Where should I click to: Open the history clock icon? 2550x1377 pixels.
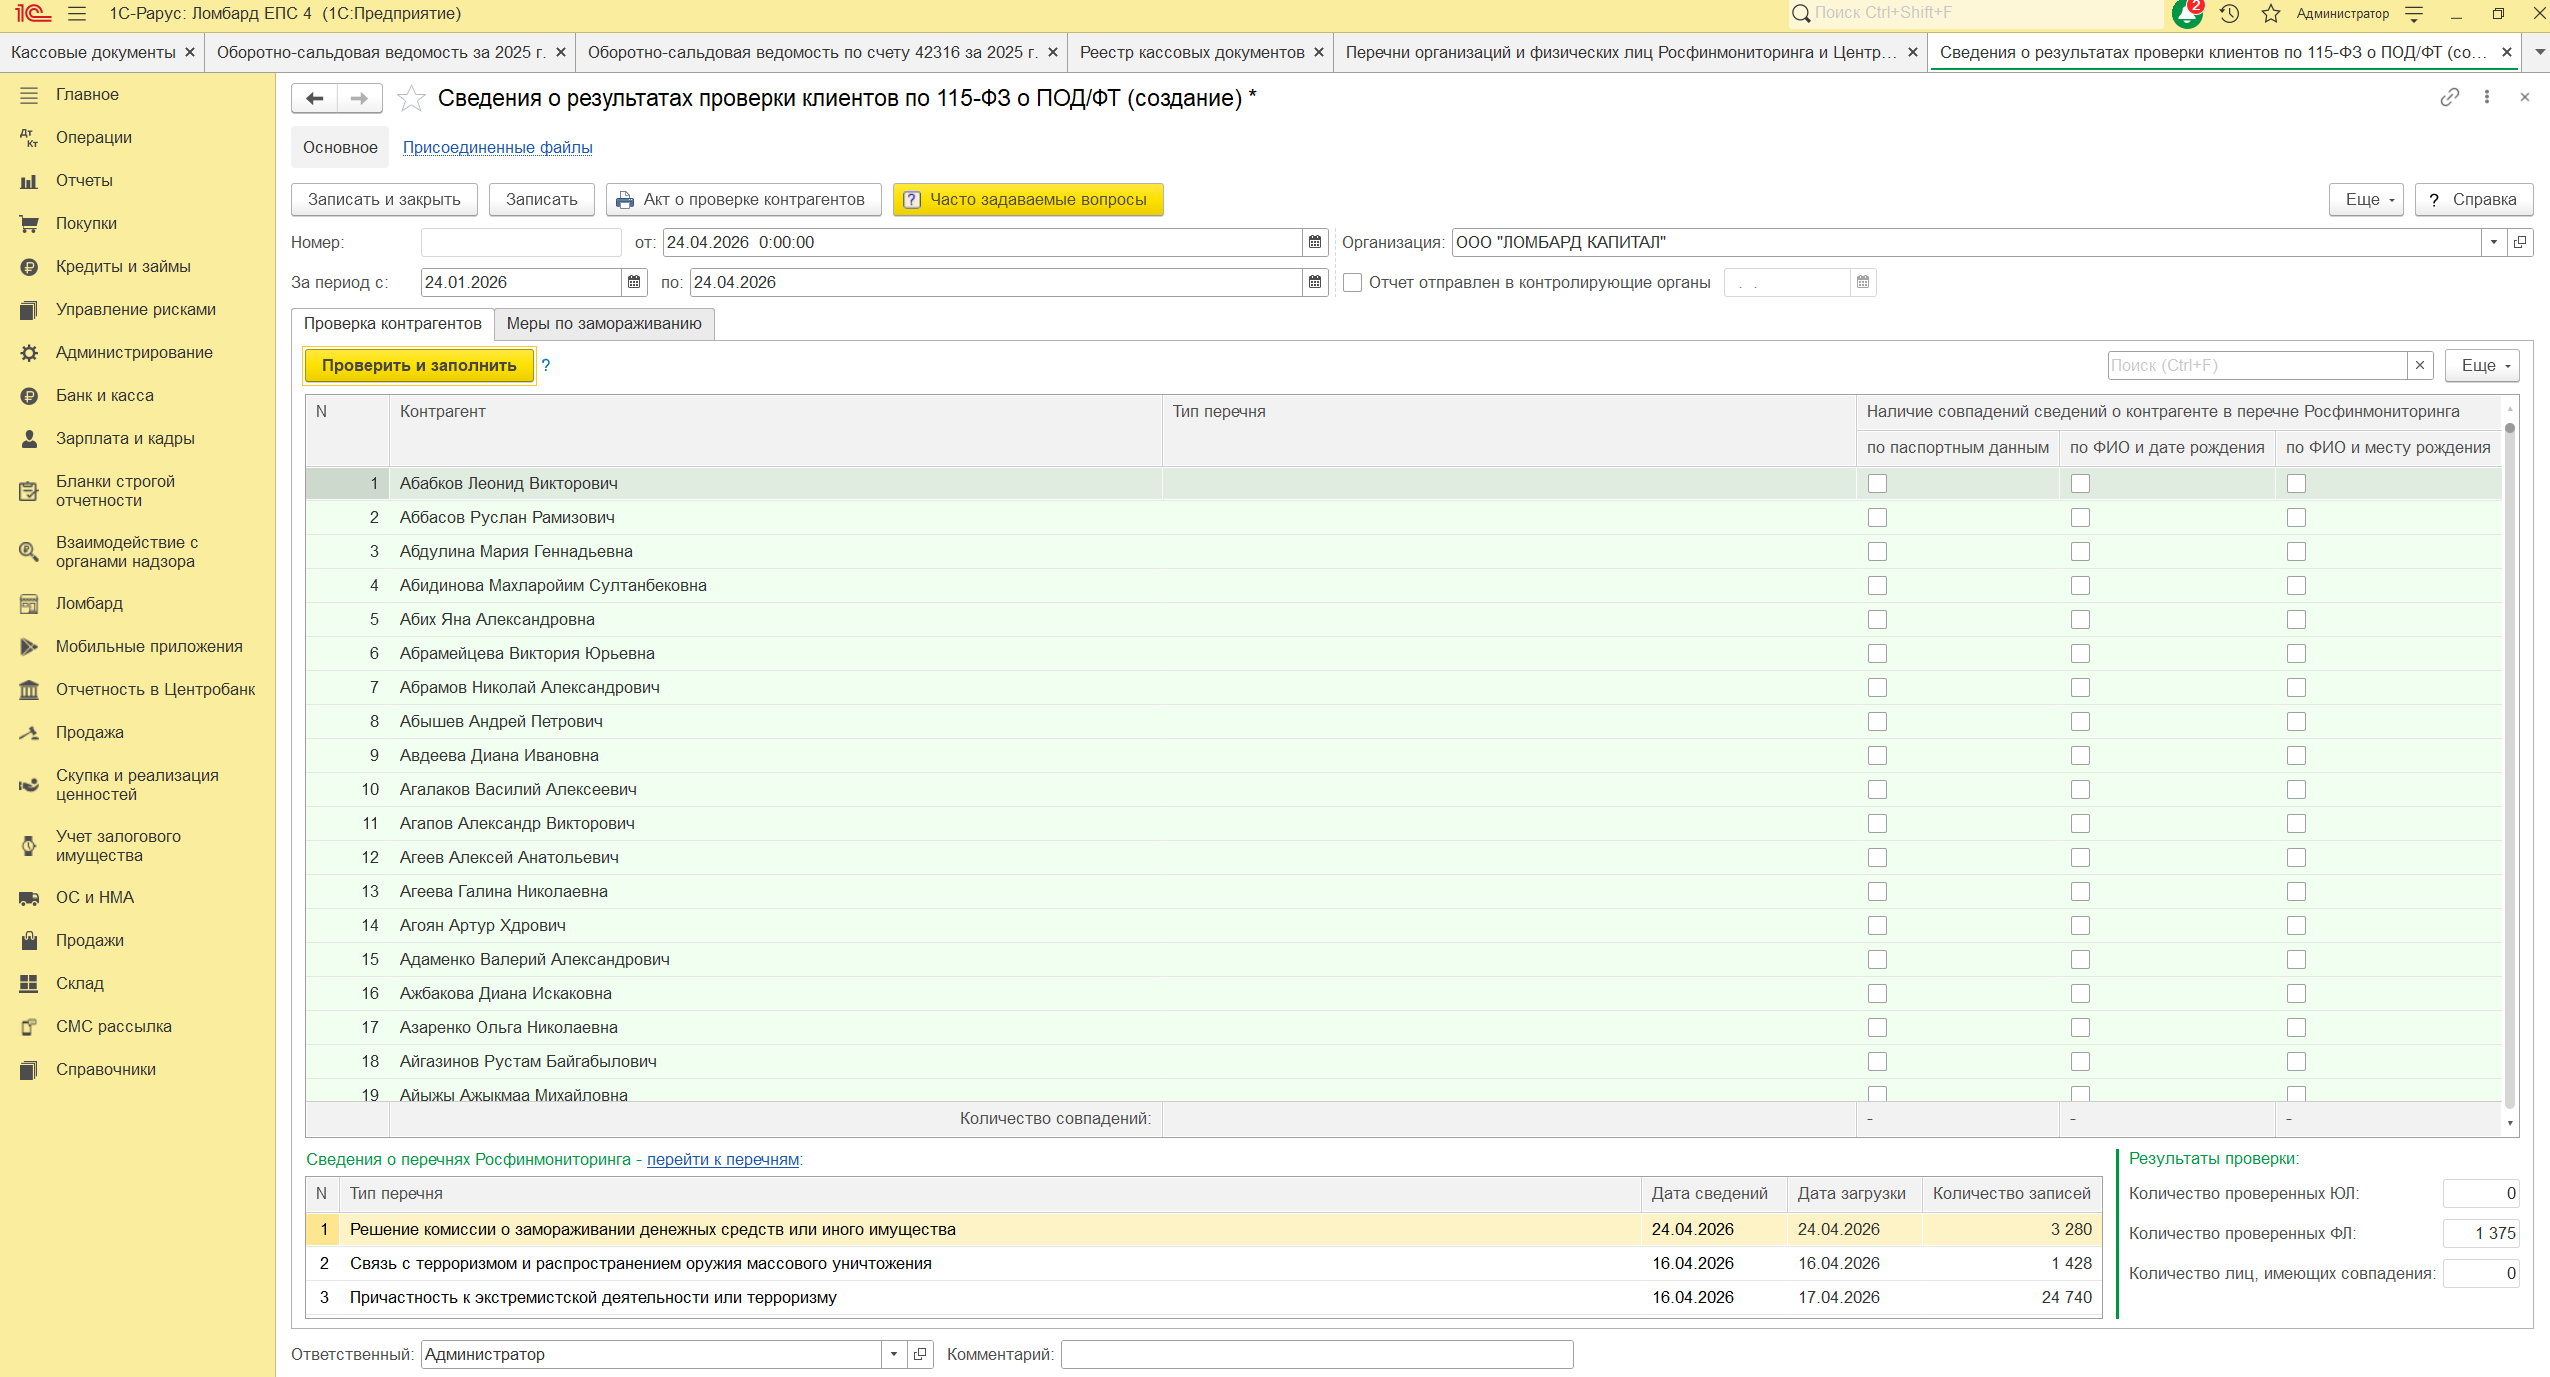coord(2229,14)
